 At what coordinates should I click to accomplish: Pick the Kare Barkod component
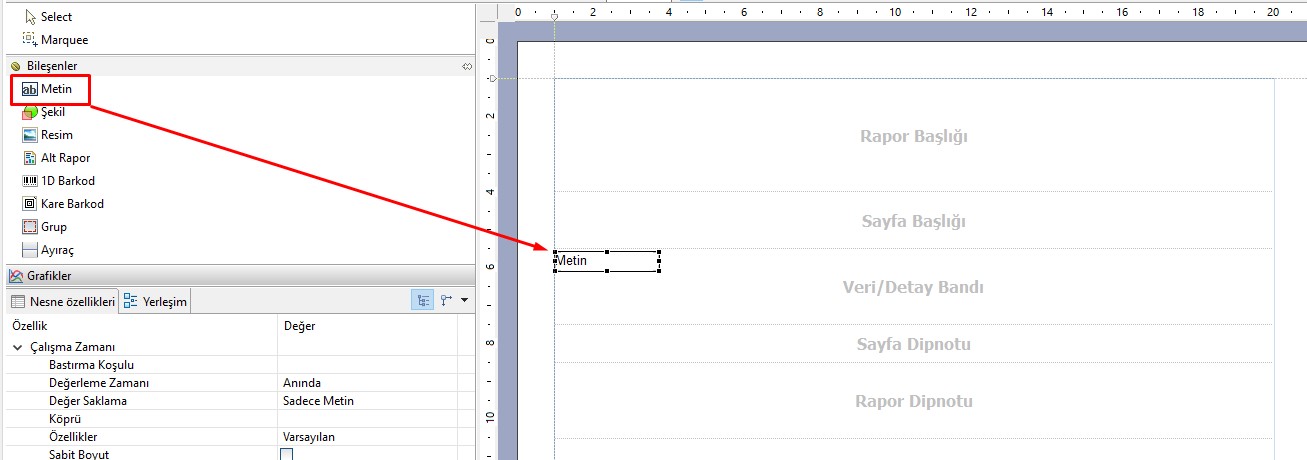(x=63, y=204)
